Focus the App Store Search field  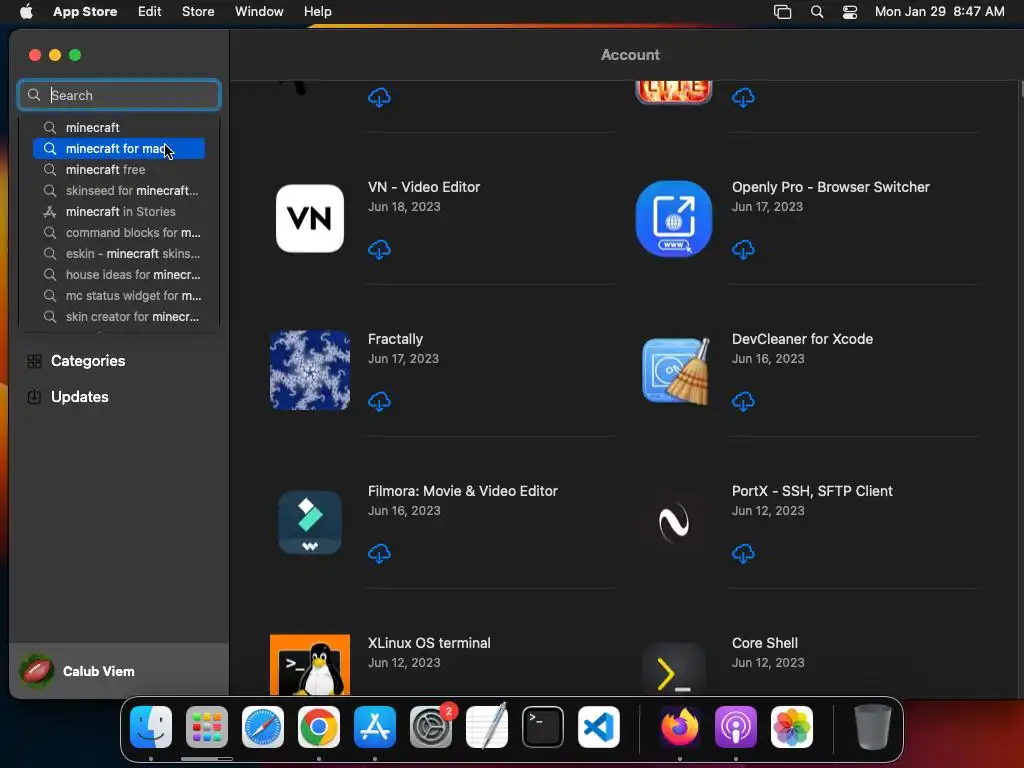click(x=119, y=95)
